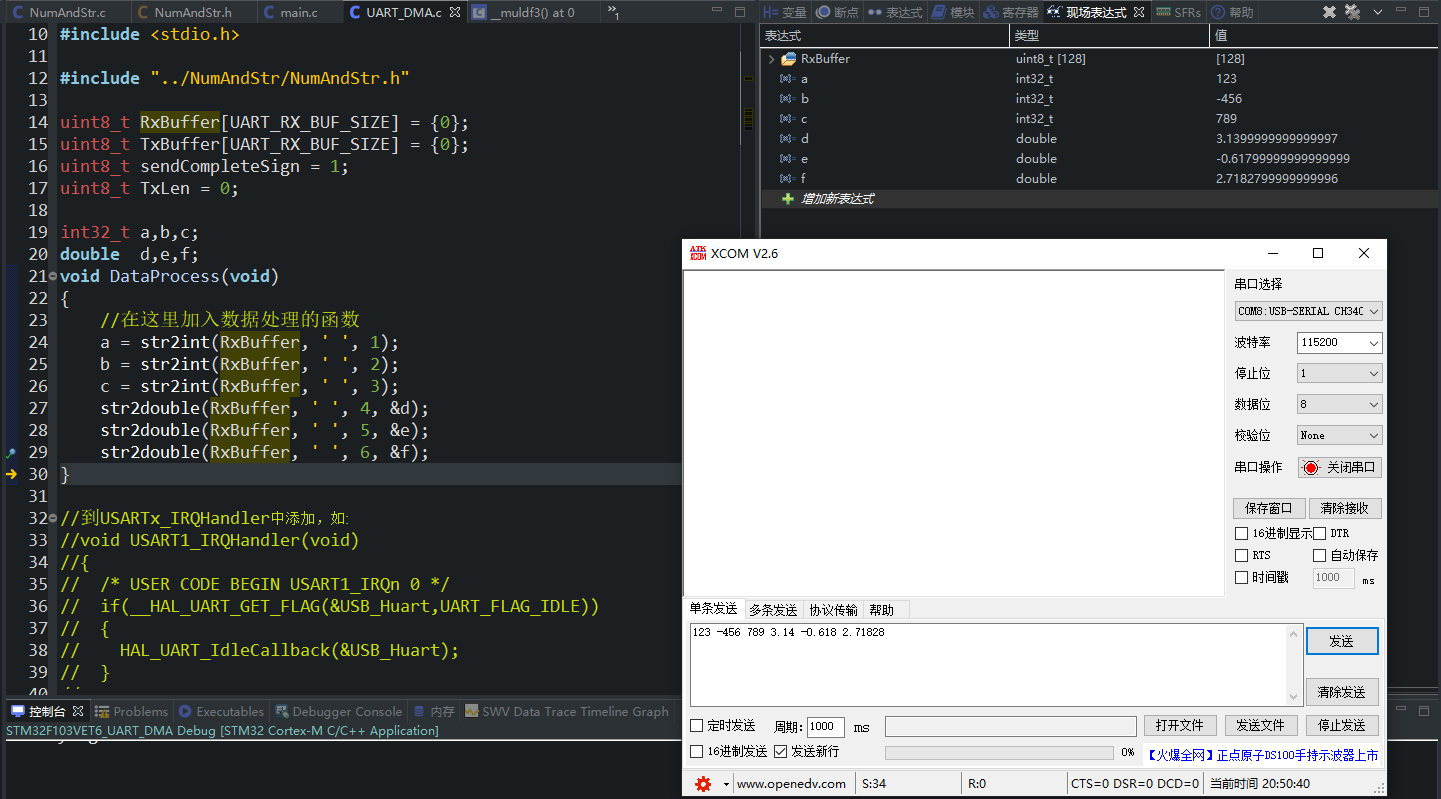Open the 正点原子DS100 advertisement link
Screen dimensions: 1441x799
[1262, 755]
